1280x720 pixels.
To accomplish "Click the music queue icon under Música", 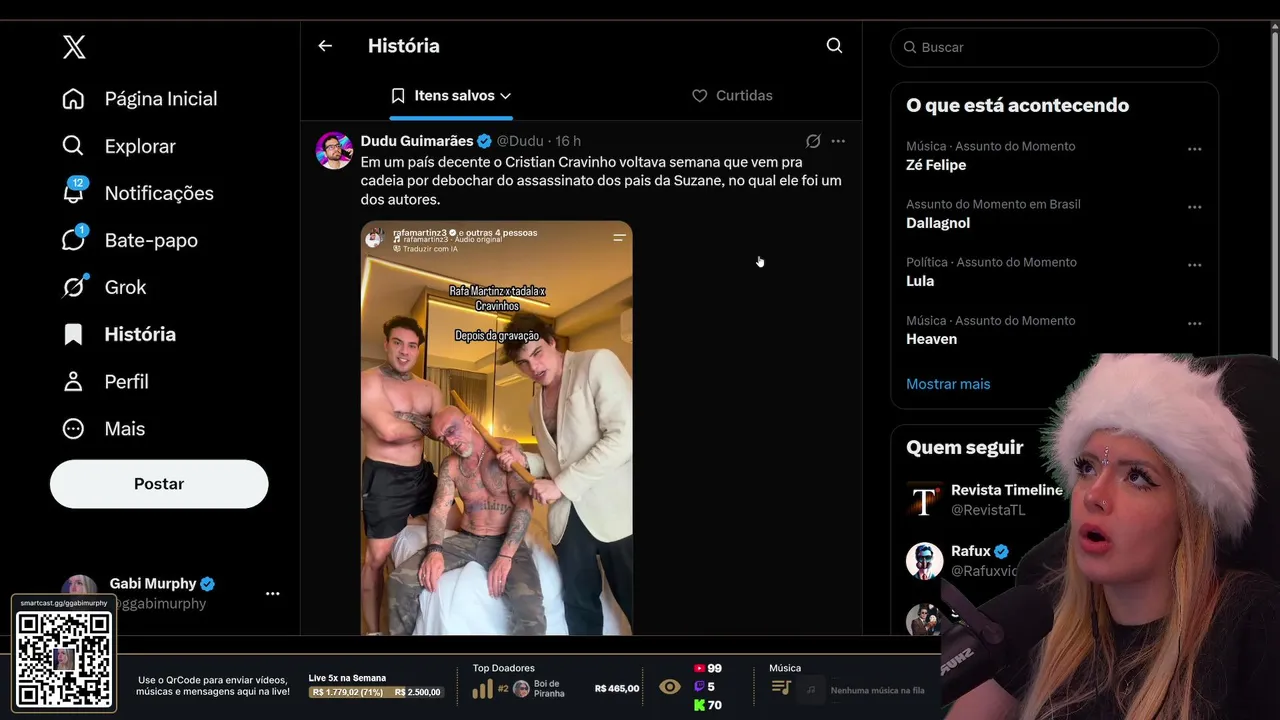I will (782, 688).
